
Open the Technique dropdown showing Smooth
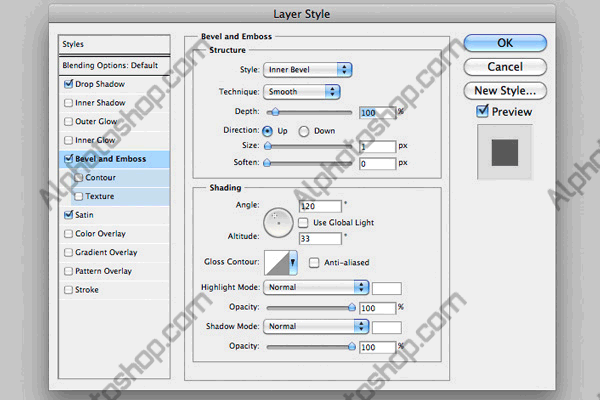[302, 92]
